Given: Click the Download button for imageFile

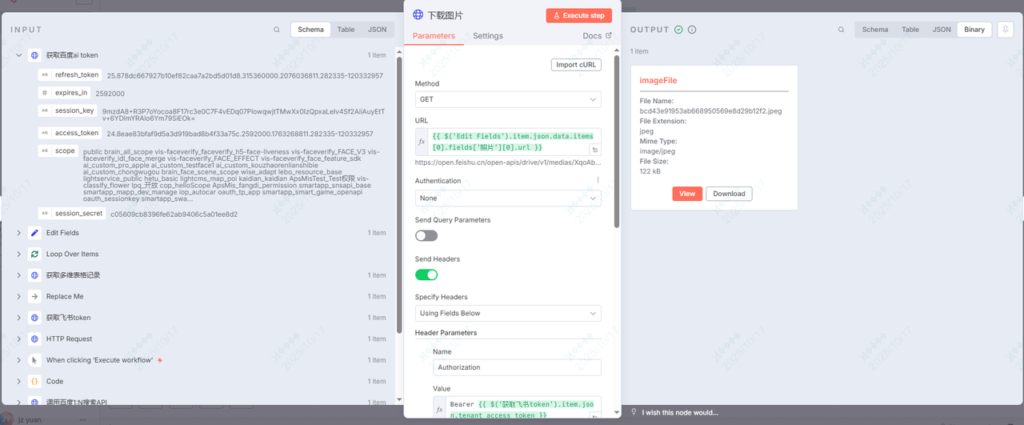Looking at the screenshot, I should pos(729,193).
